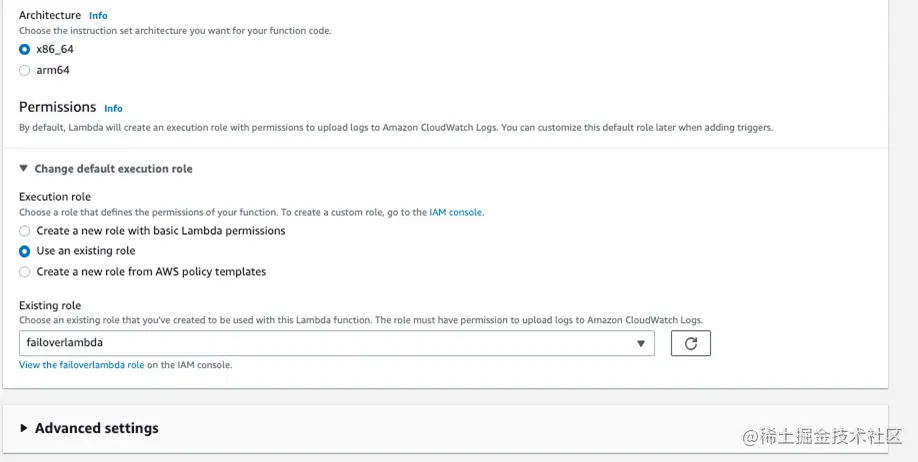The image size is (918, 462).
Task: Click the Execution role field label
Action: (x=55, y=197)
